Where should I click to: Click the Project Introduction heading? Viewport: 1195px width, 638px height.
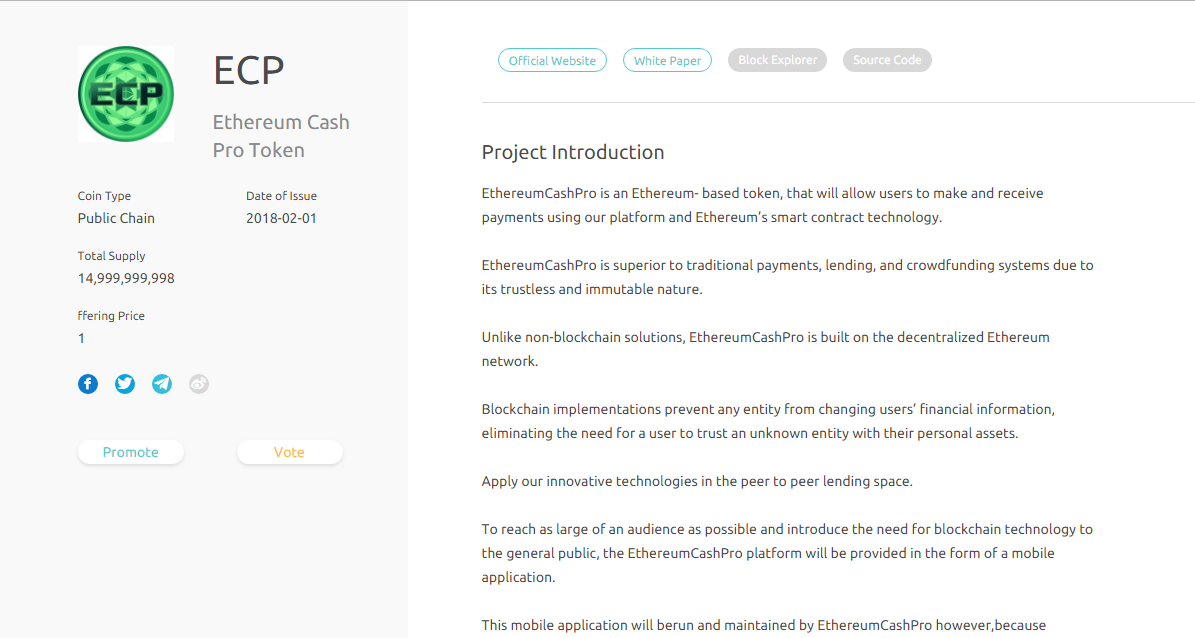(x=573, y=152)
